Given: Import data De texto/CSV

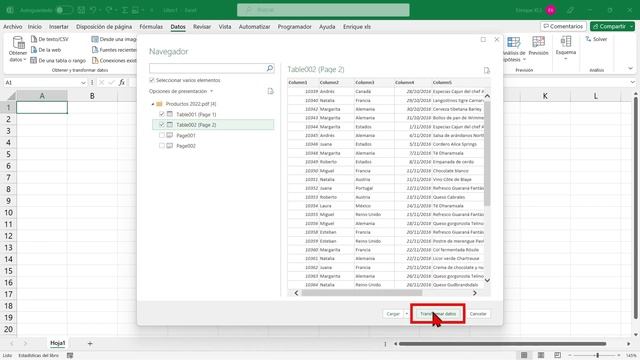Looking at the screenshot, I should [49, 39].
